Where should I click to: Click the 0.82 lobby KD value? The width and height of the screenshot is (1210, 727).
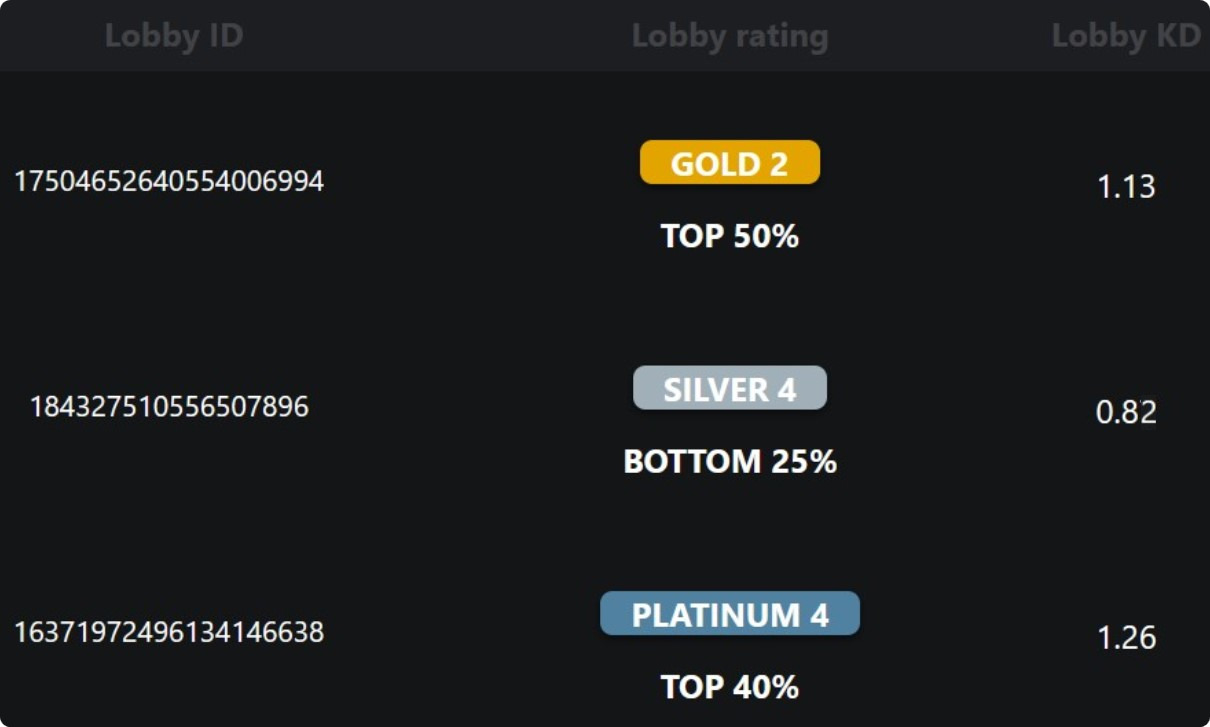tap(1126, 412)
